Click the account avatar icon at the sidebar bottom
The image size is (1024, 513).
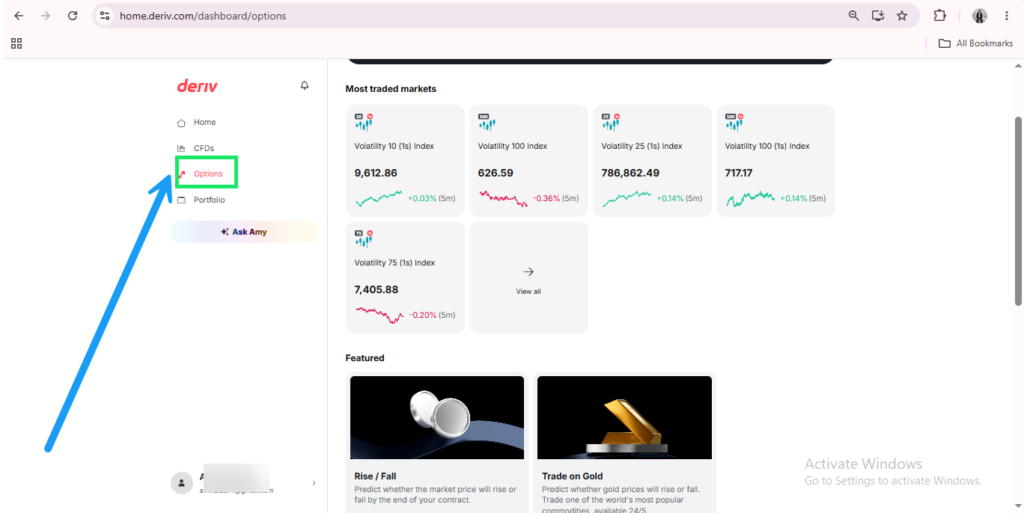coord(181,483)
